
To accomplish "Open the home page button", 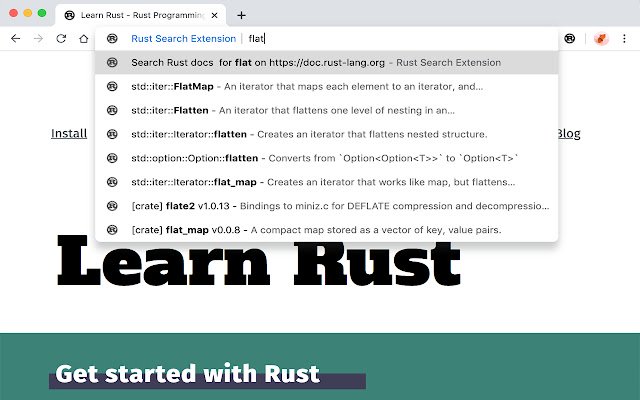I will [x=84, y=38].
